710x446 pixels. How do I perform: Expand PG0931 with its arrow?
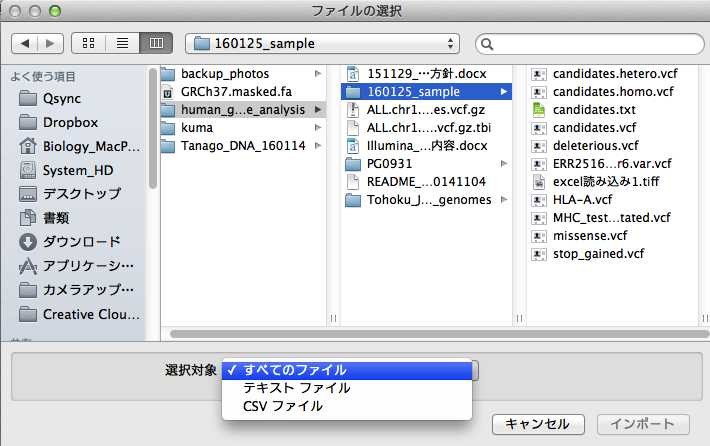(x=504, y=163)
